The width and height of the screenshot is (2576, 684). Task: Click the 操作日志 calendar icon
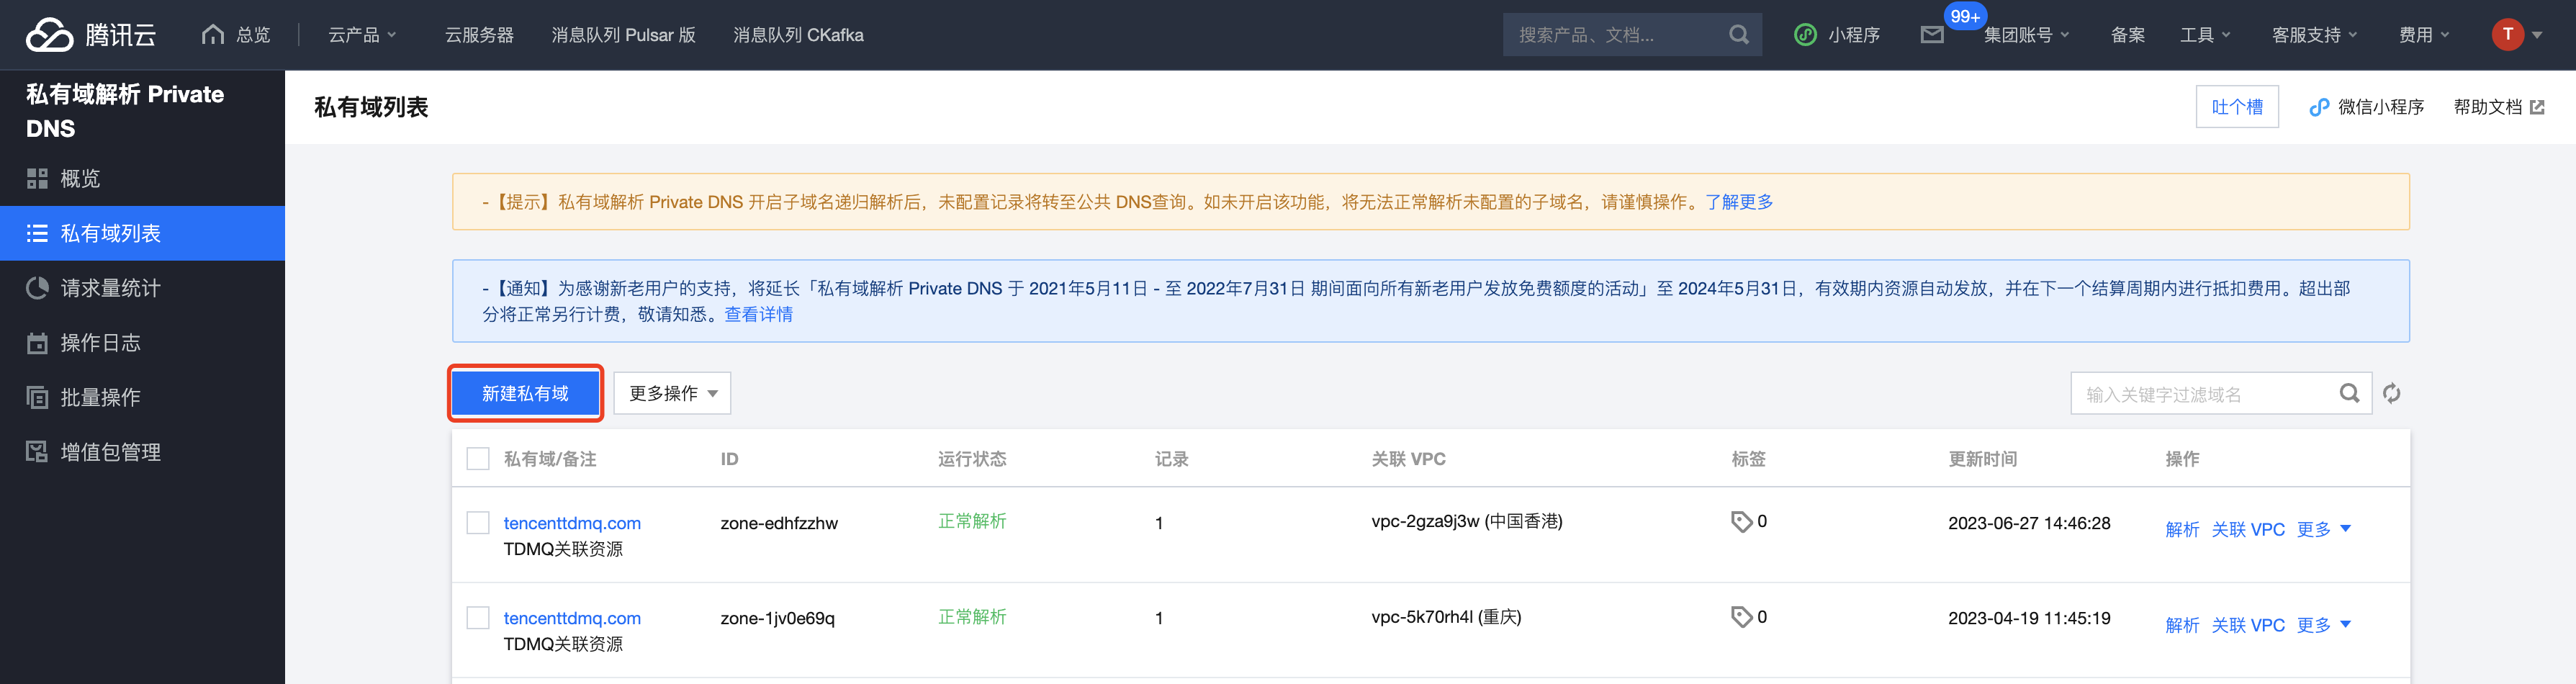pyautogui.click(x=37, y=343)
